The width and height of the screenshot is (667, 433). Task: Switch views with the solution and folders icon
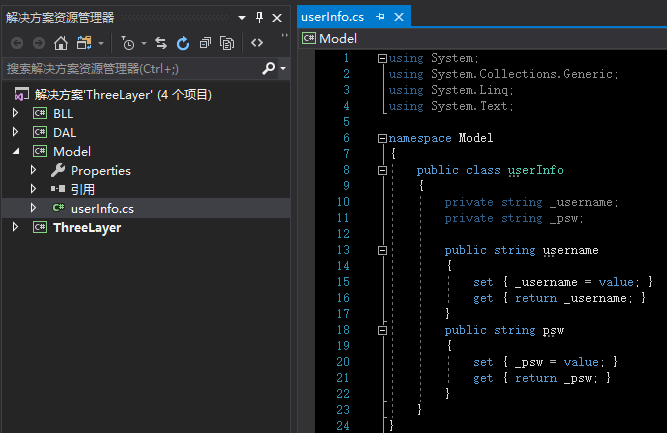point(84,43)
